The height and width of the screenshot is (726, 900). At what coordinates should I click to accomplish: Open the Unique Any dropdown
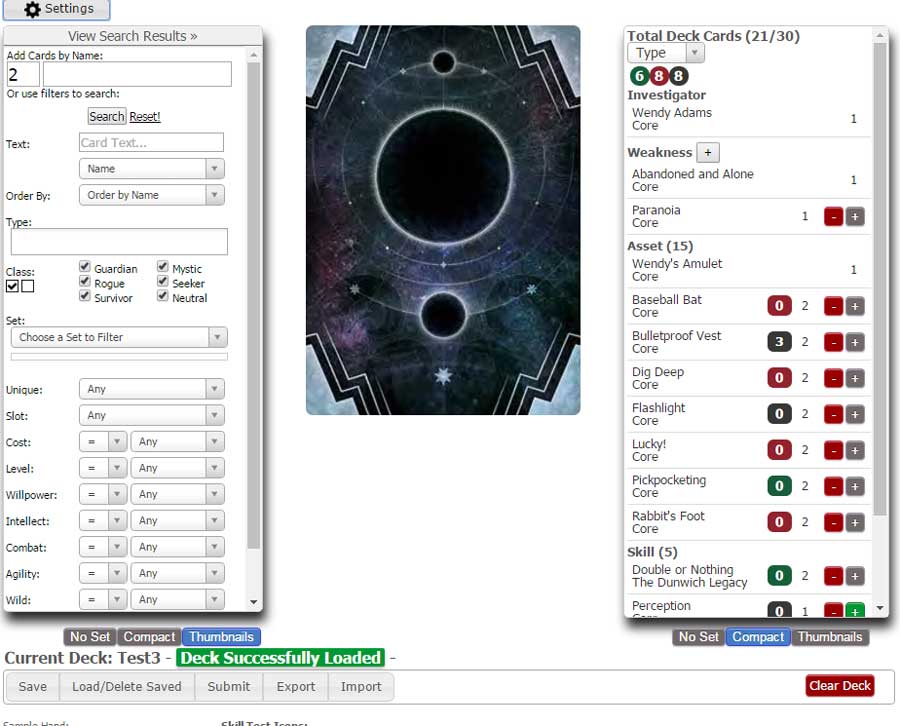pyautogui.click(x=152, y=389)
